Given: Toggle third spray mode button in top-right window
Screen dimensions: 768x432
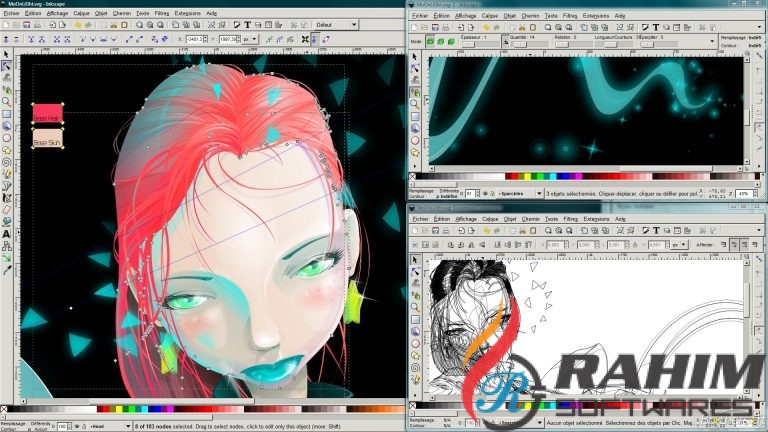Looking at the screenshot, I should 452,42.
